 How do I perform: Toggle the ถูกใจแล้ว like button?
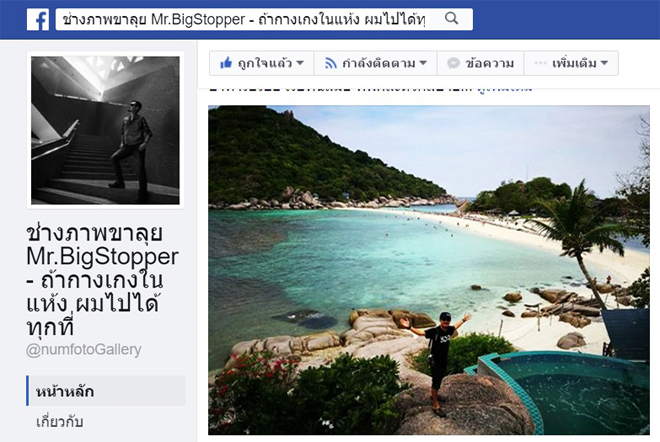coord(261,63)
